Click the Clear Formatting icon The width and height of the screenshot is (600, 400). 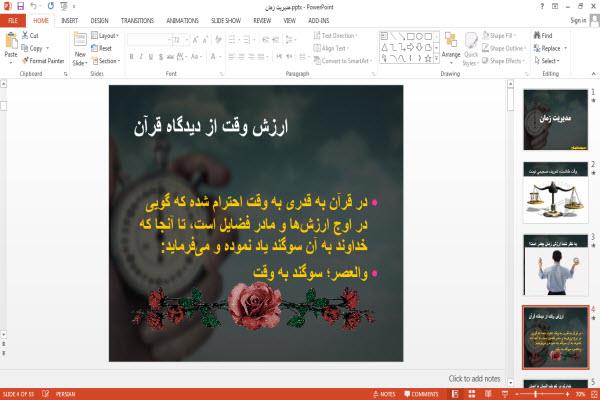(218, 39)
